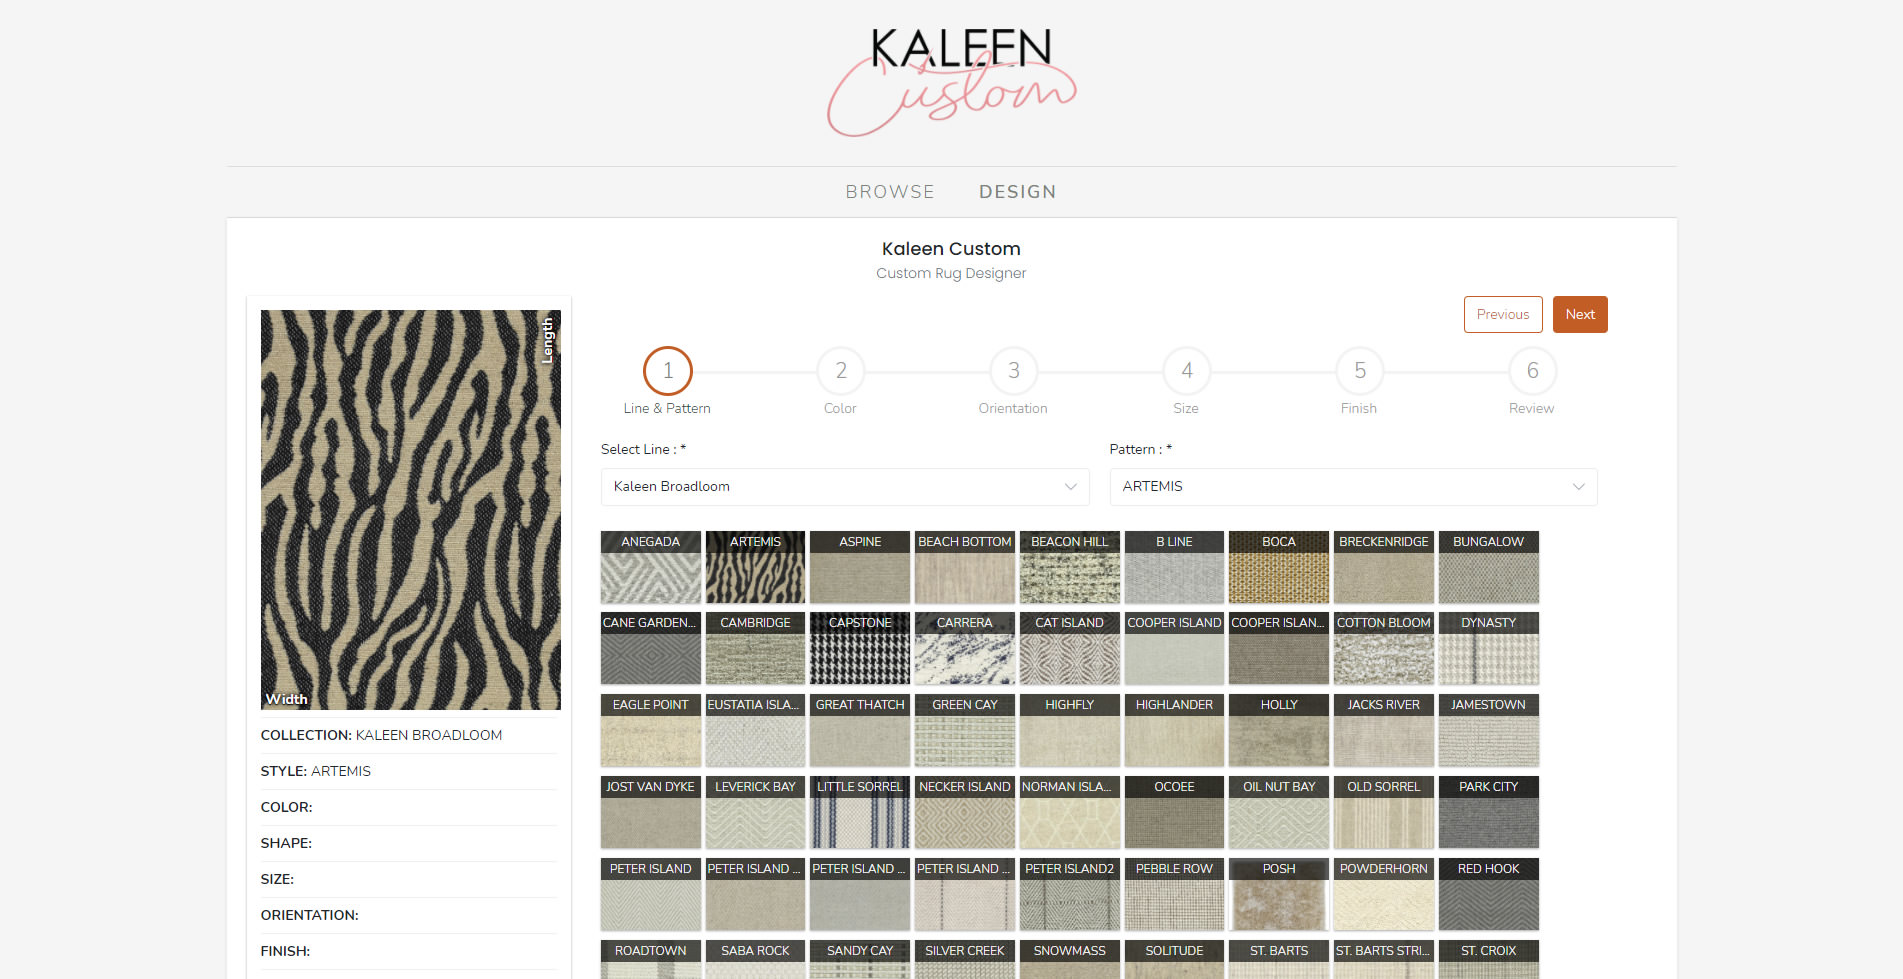Pick the ST. CROIX pattern tile

coord(1489,959)
